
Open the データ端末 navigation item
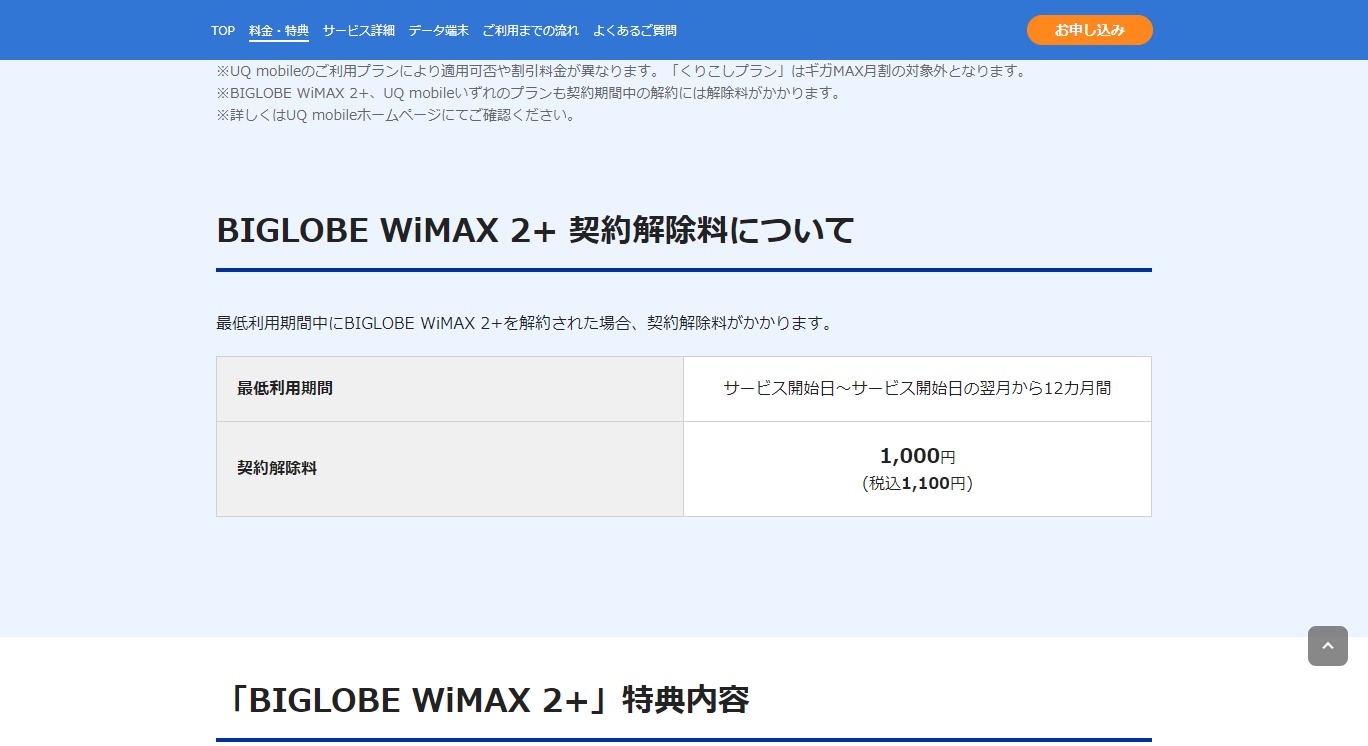[438, 31]
